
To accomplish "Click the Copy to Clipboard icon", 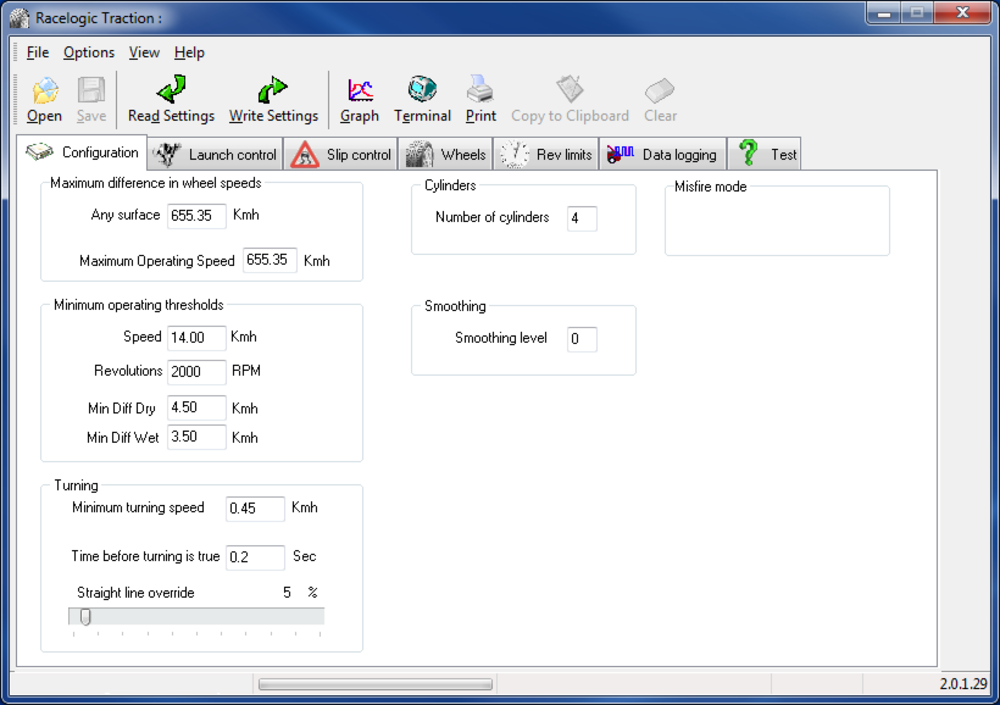I will (570, 89).
